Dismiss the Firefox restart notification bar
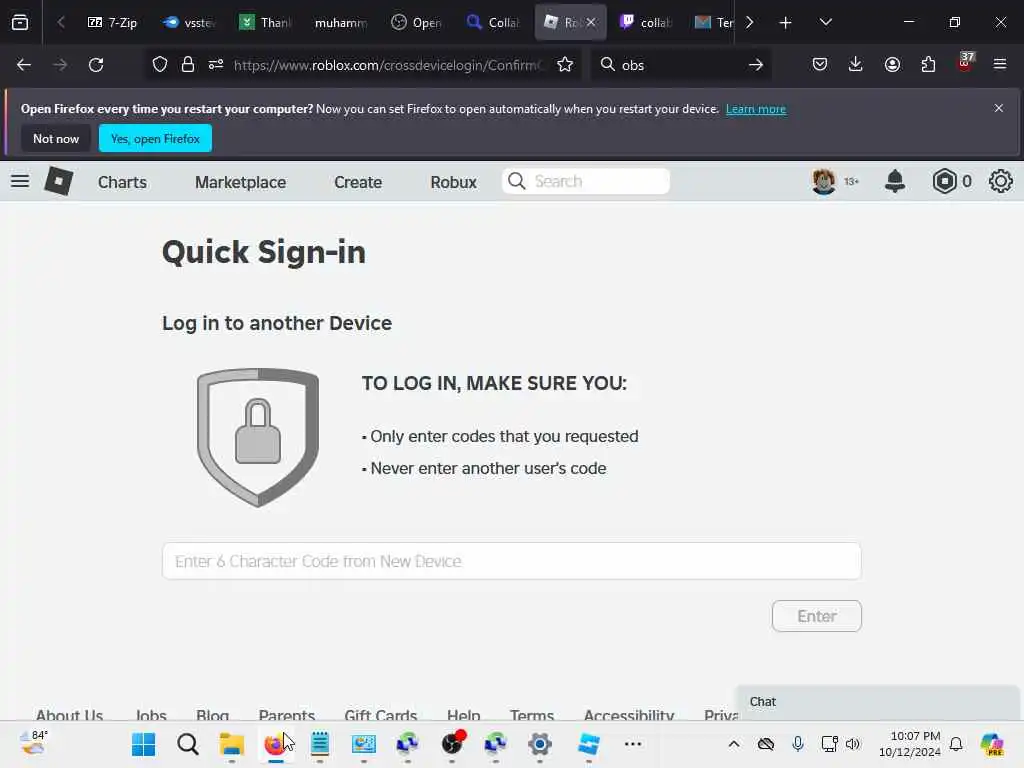The width and height of the screenshot is (1024, 768). click(x=999, y=108)
